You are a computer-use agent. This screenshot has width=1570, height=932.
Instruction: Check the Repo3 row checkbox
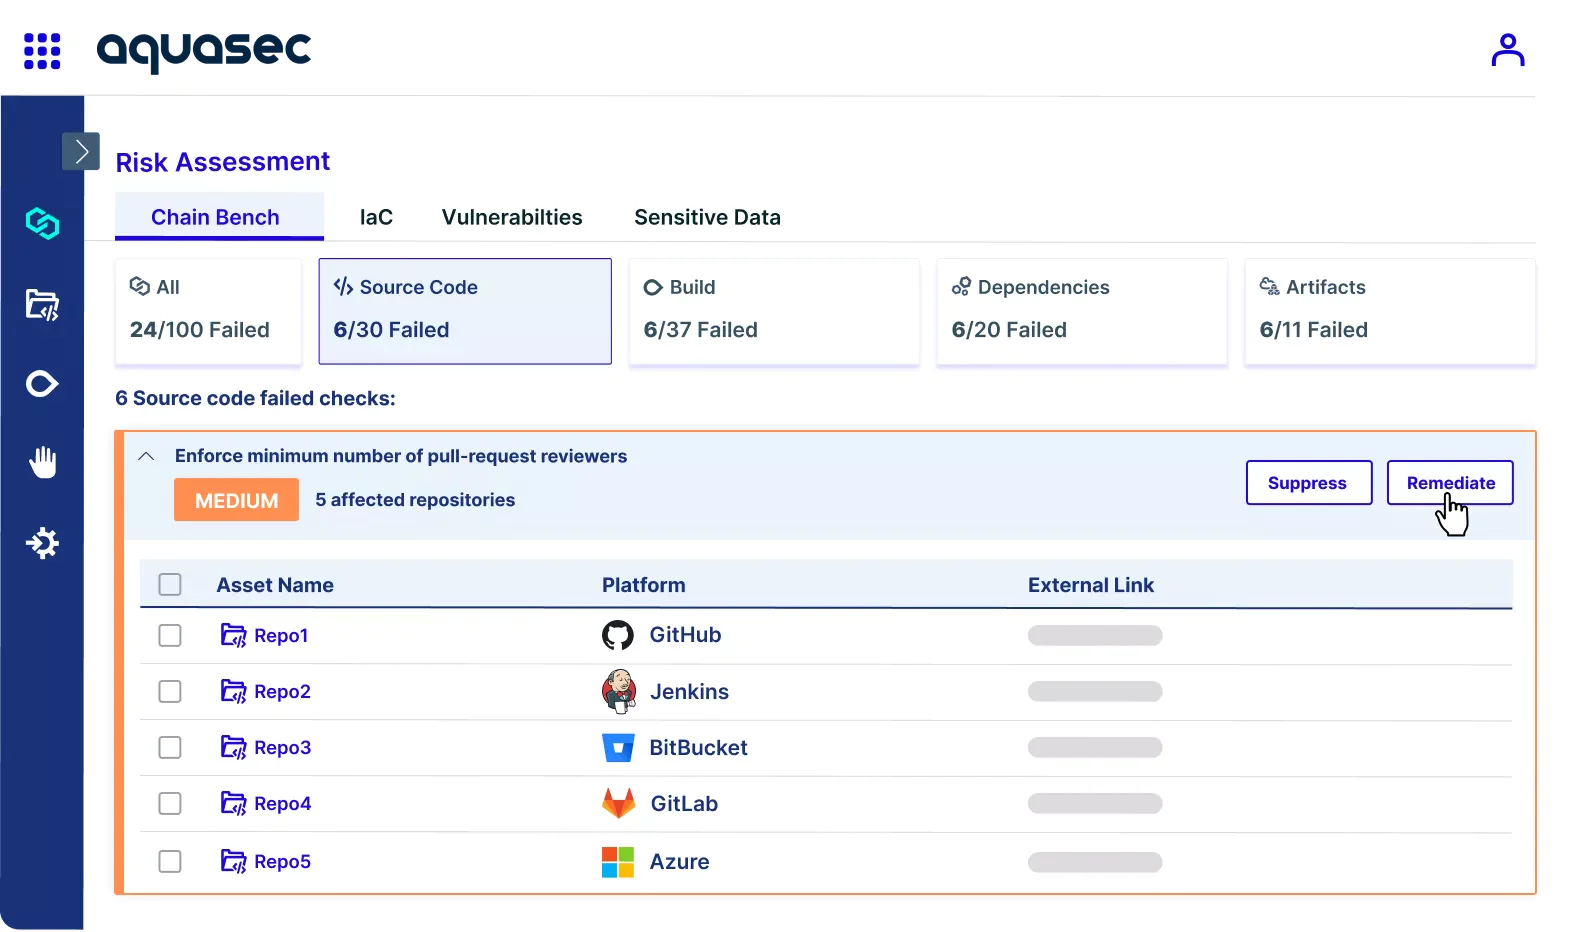tap(170, 747)
